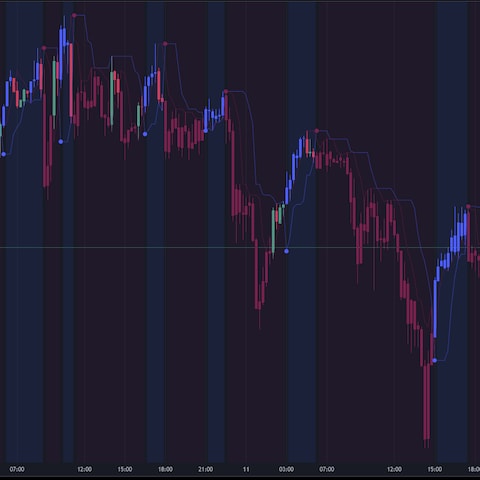The height and width of the screenshot is (480, 480).
Task: Click the 18:00 label between 15:00 and 21:00
Action: click(165, 469)
